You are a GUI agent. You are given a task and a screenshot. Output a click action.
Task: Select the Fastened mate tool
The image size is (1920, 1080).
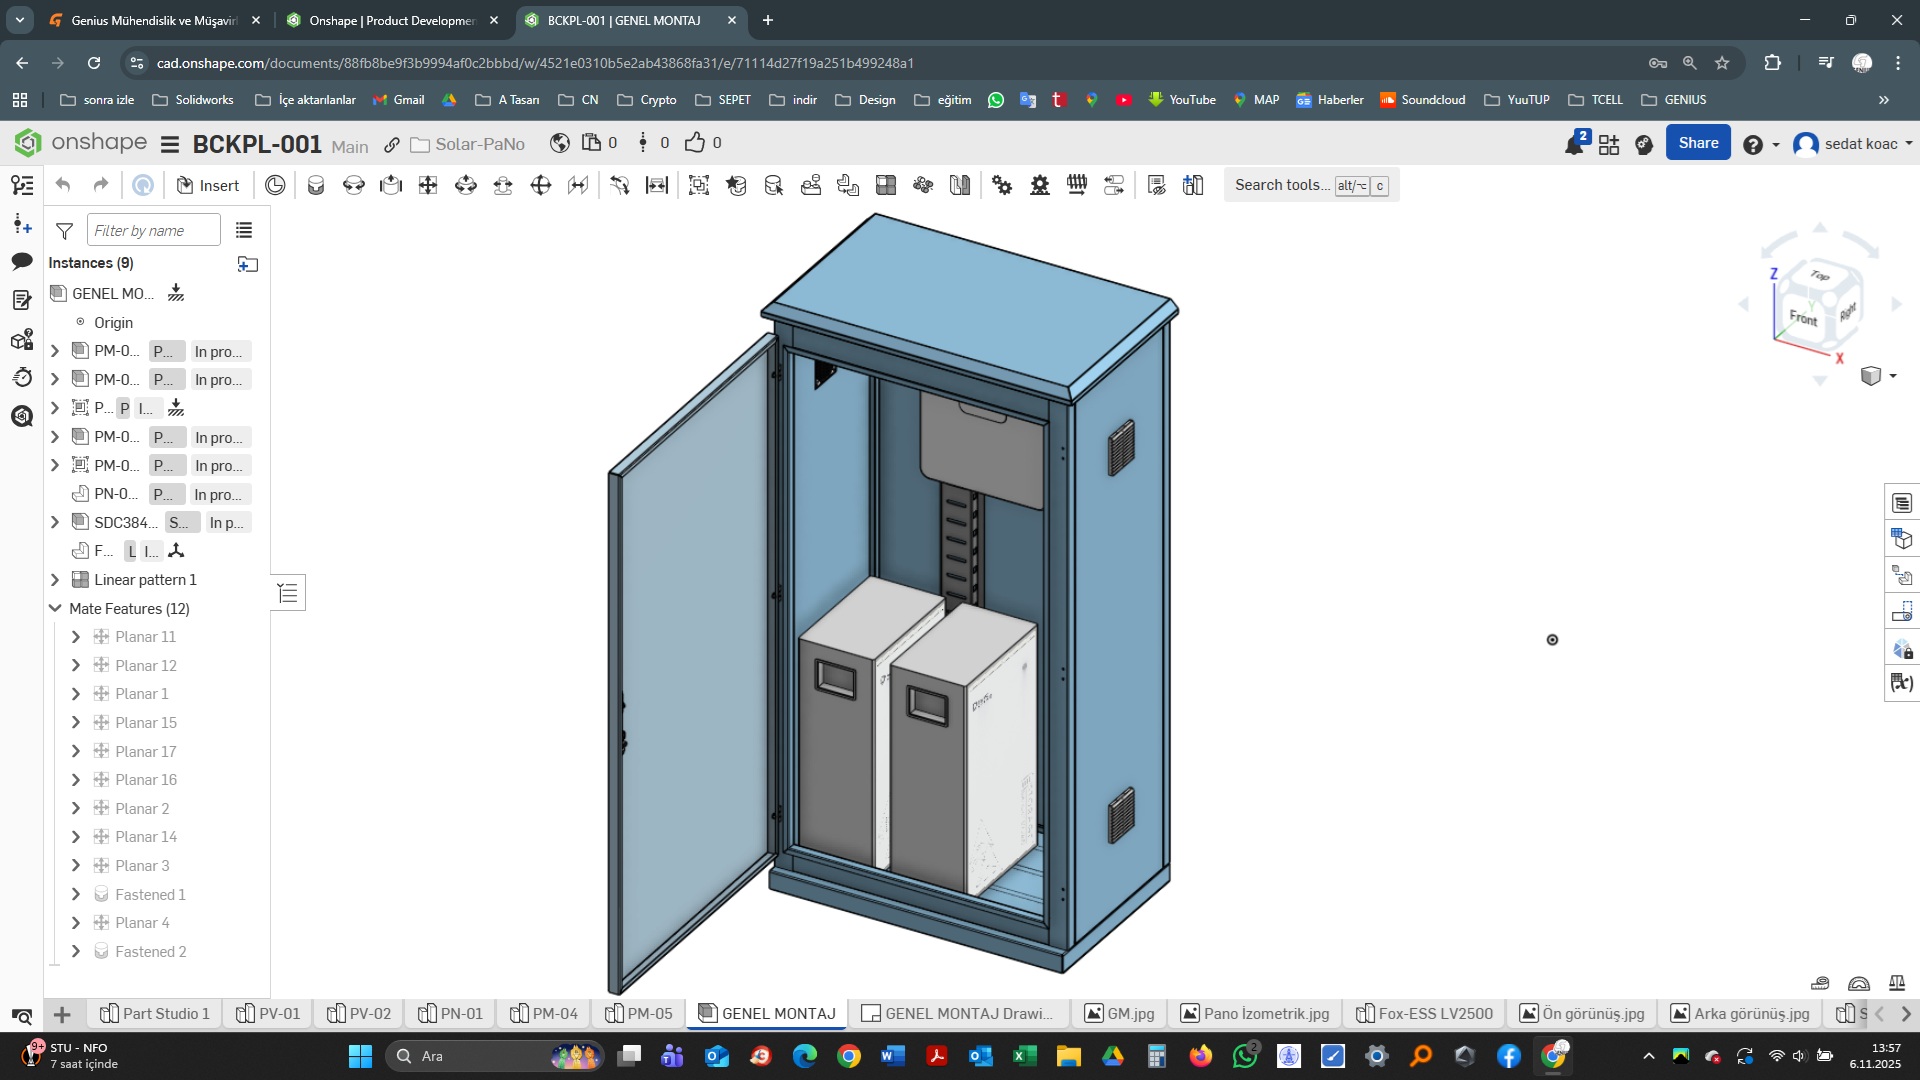[316, 185]
